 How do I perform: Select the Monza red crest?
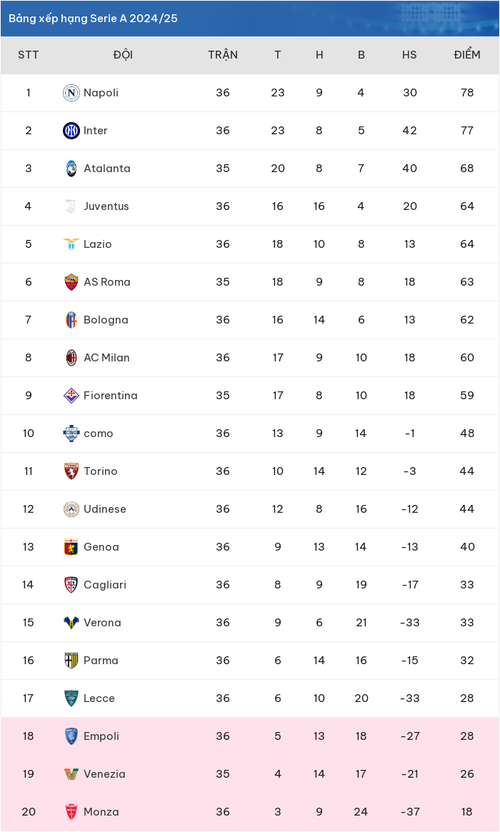71,812
